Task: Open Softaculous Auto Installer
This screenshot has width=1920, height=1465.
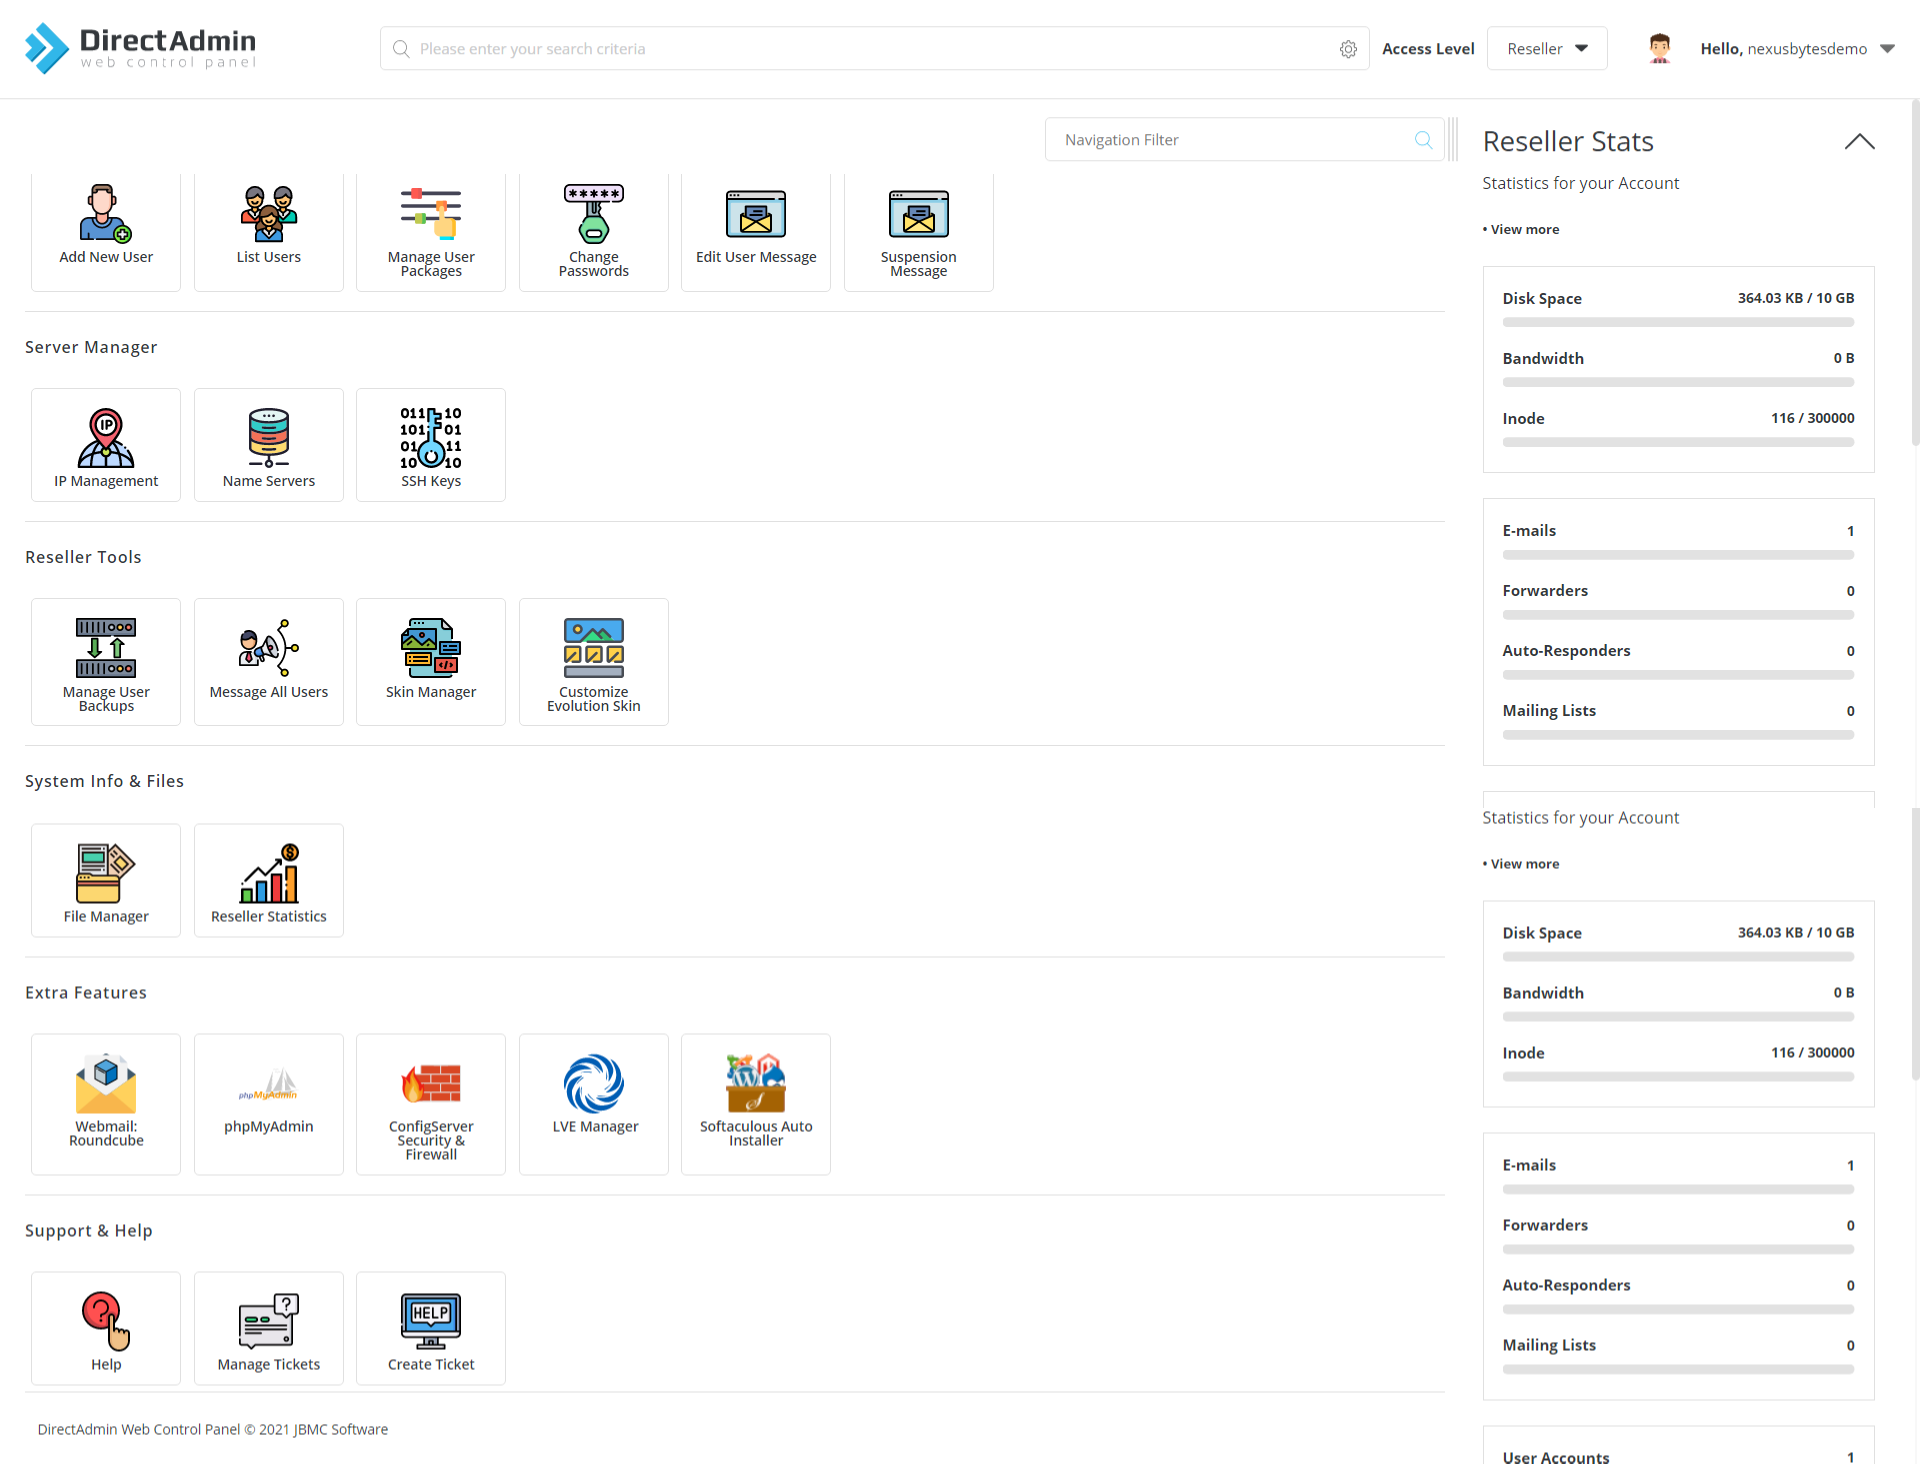Action: [756, 1104]
